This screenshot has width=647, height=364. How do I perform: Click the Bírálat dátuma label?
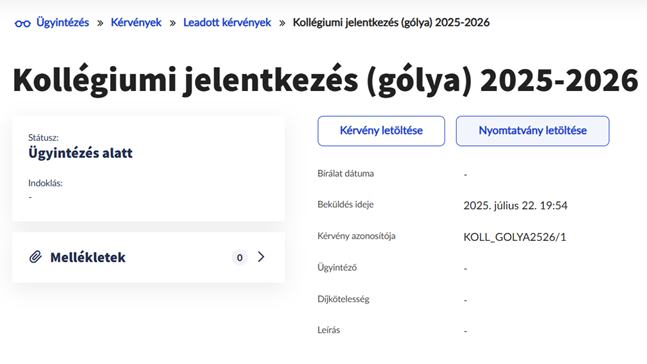click(x=346, y=174)
